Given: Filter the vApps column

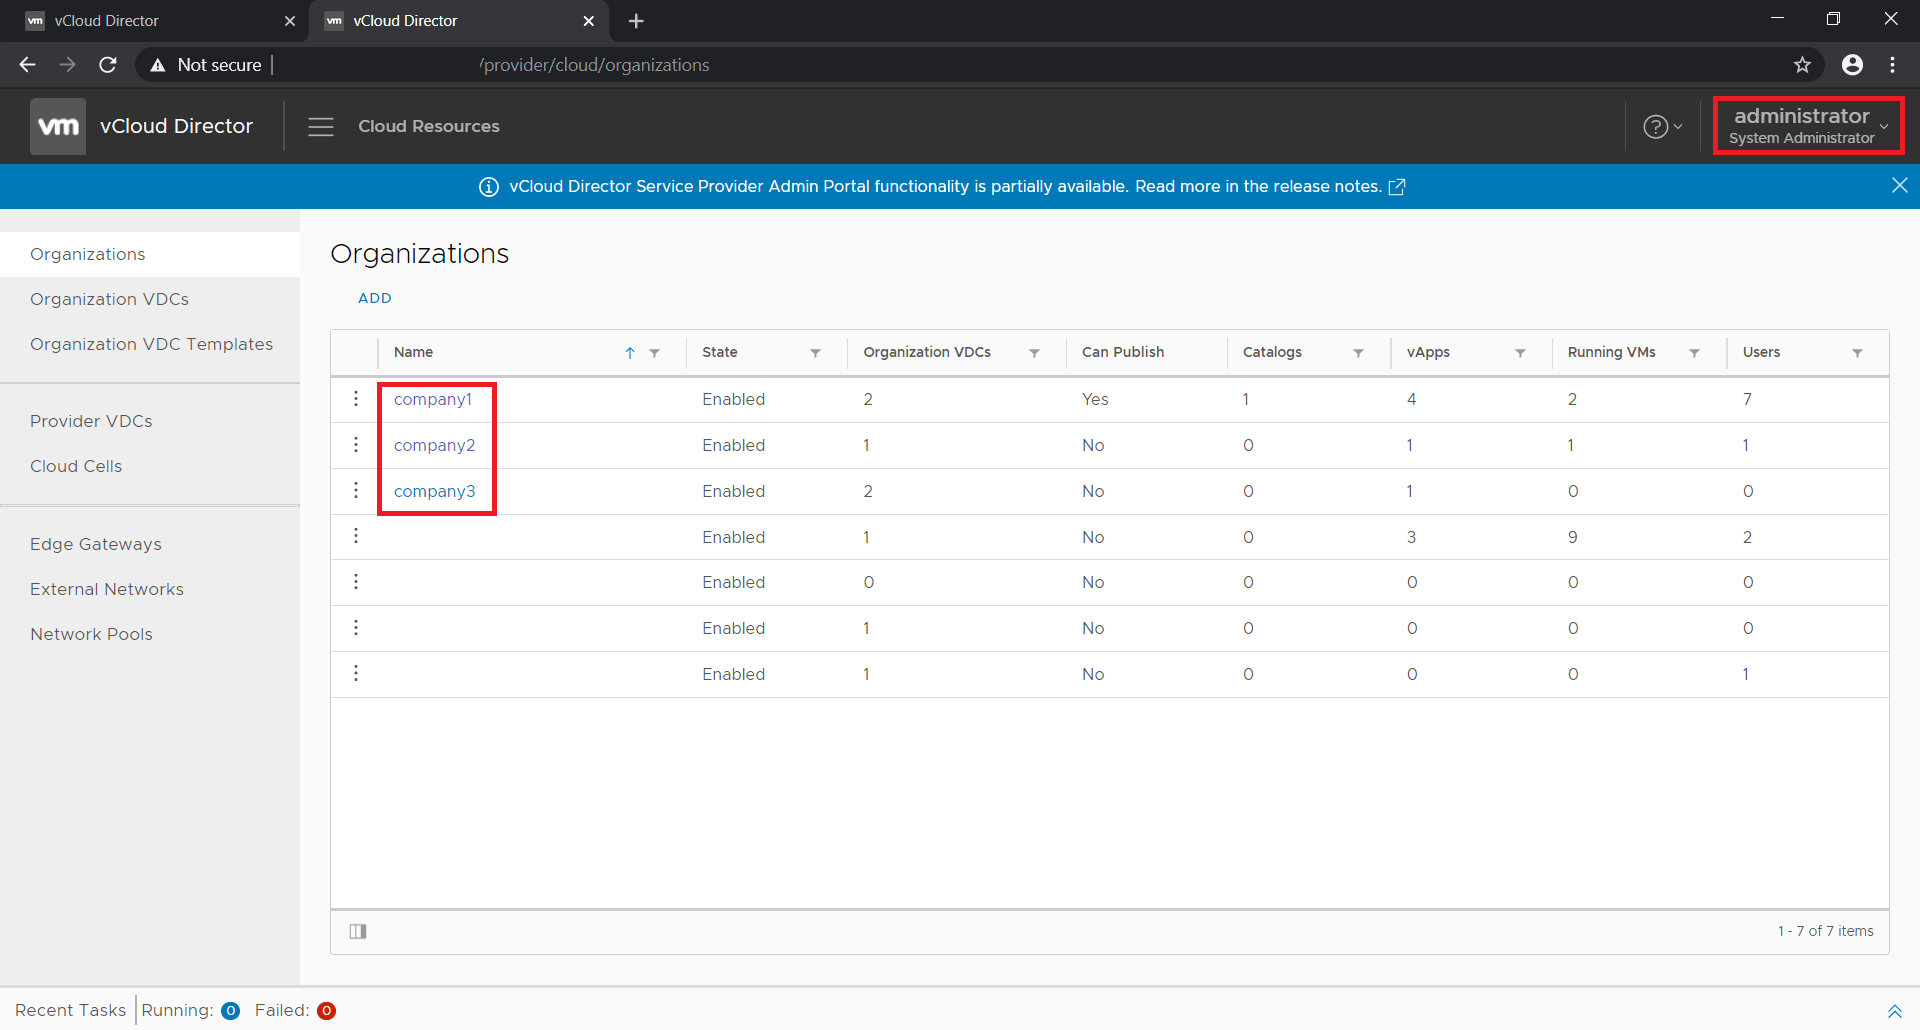Looking at the screenshot, I should tap(1521, 353).
